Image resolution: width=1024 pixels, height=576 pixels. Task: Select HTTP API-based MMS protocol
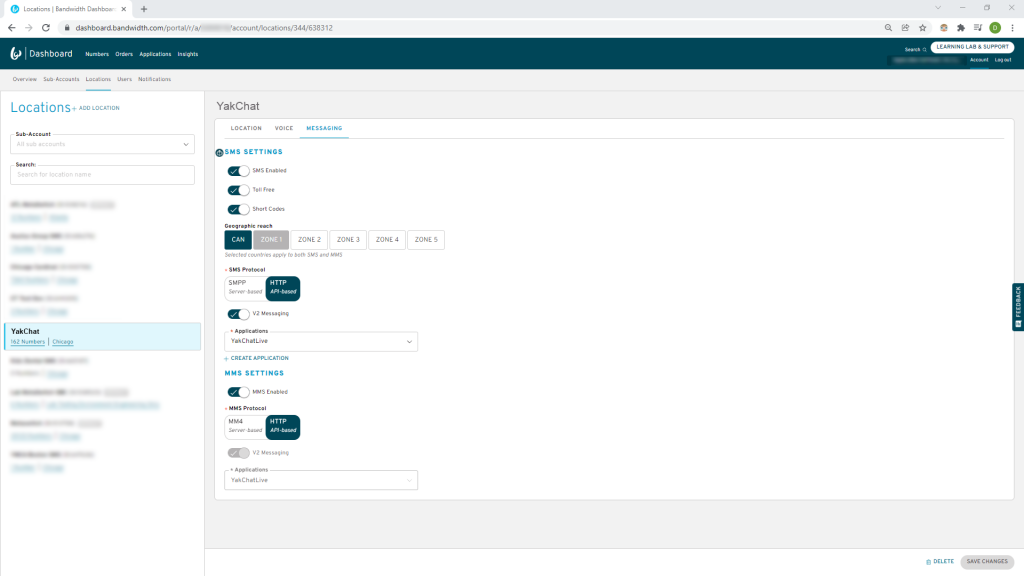click(283, 427)
